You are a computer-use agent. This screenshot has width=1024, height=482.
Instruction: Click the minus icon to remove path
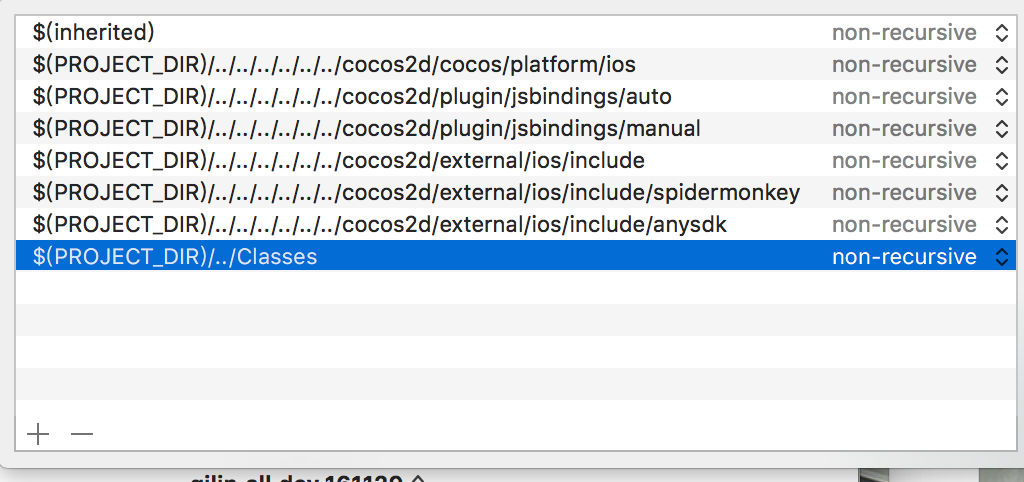point(82,434)
